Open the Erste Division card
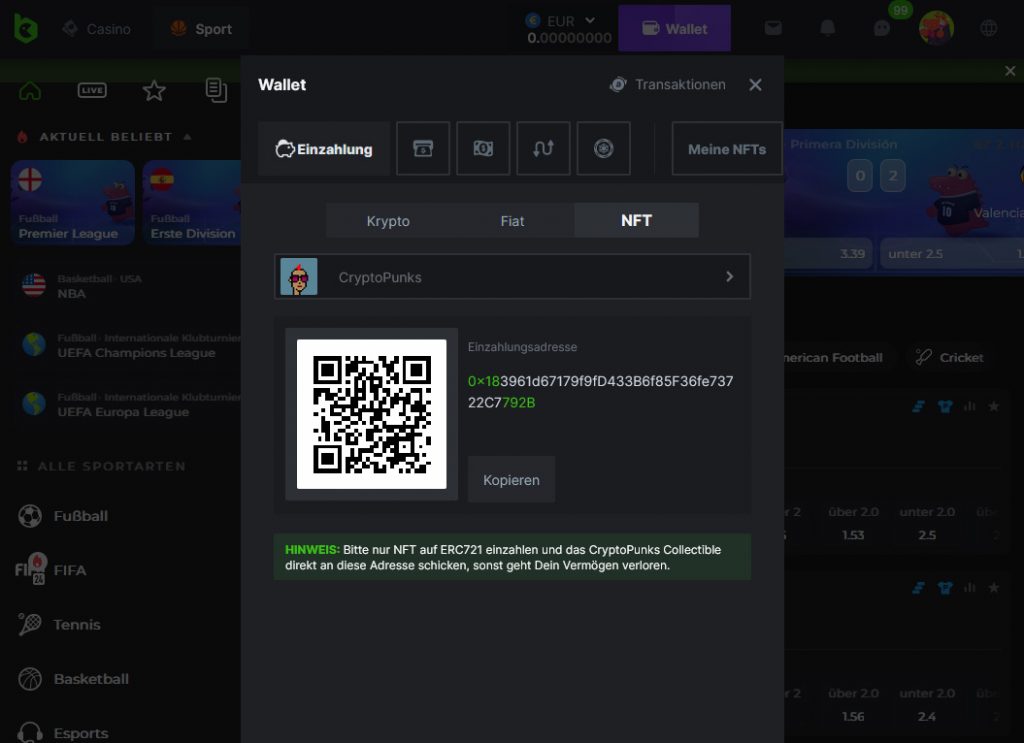This screenshot has width=1024, height=743. (x=192, y=202)
